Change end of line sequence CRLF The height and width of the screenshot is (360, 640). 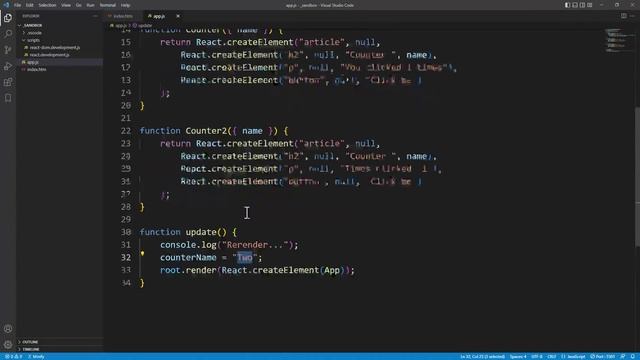coord(552,356)
